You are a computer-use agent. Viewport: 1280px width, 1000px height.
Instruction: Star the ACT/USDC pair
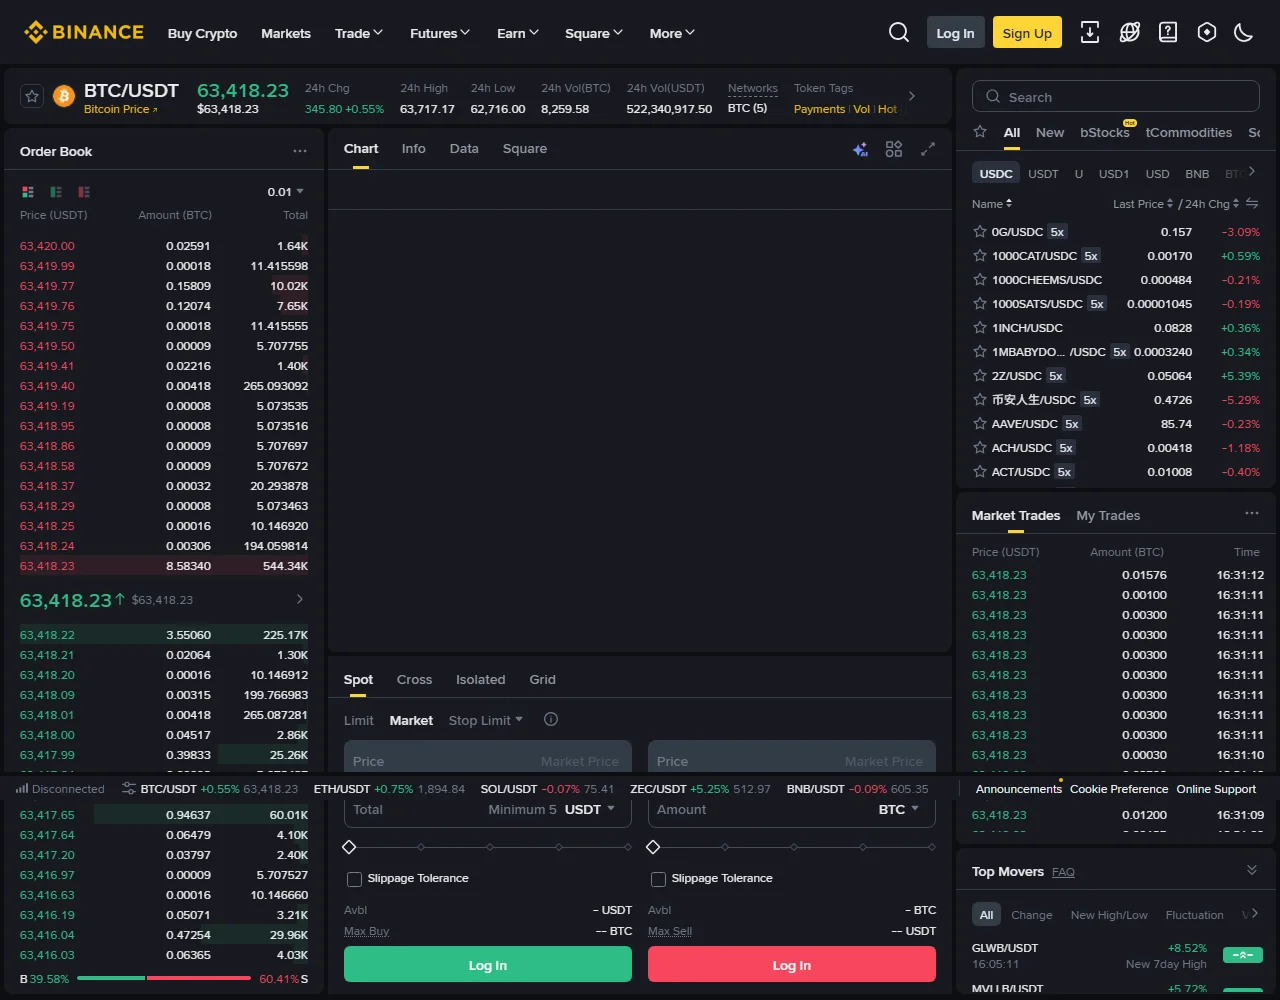click(980, 471)
